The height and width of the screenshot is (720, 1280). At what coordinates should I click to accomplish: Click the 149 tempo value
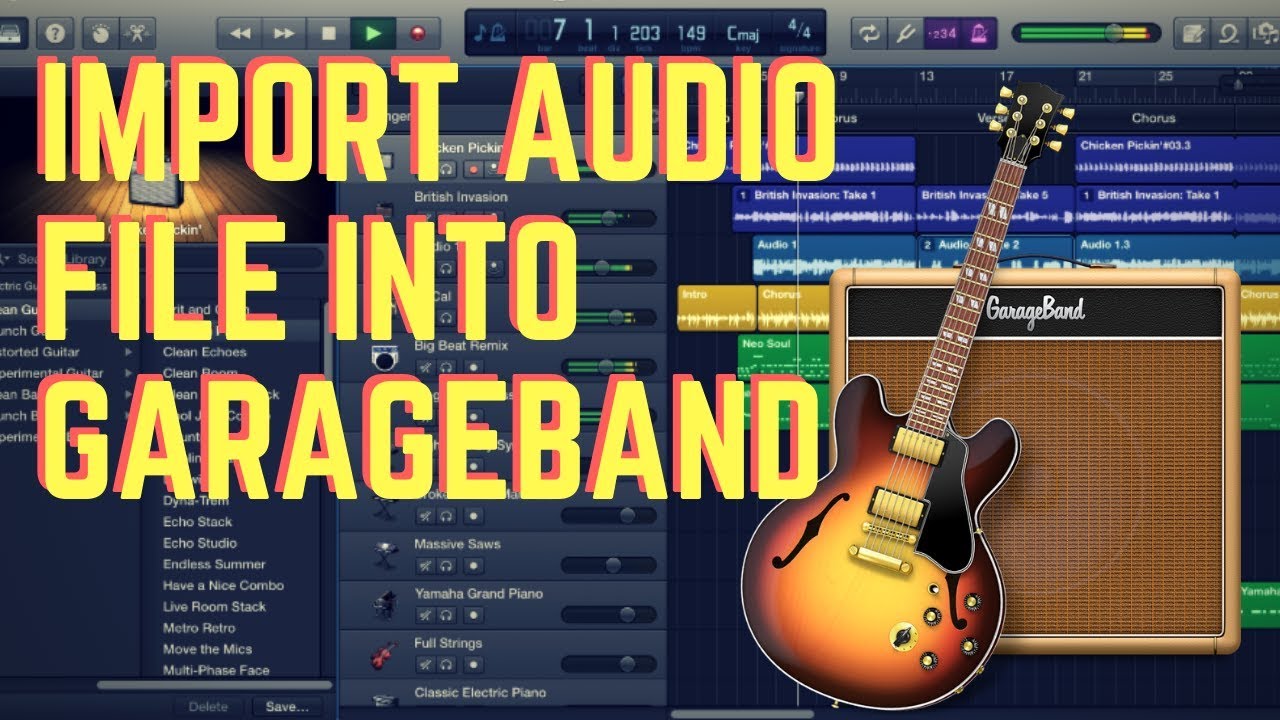[x=691, y=35]
